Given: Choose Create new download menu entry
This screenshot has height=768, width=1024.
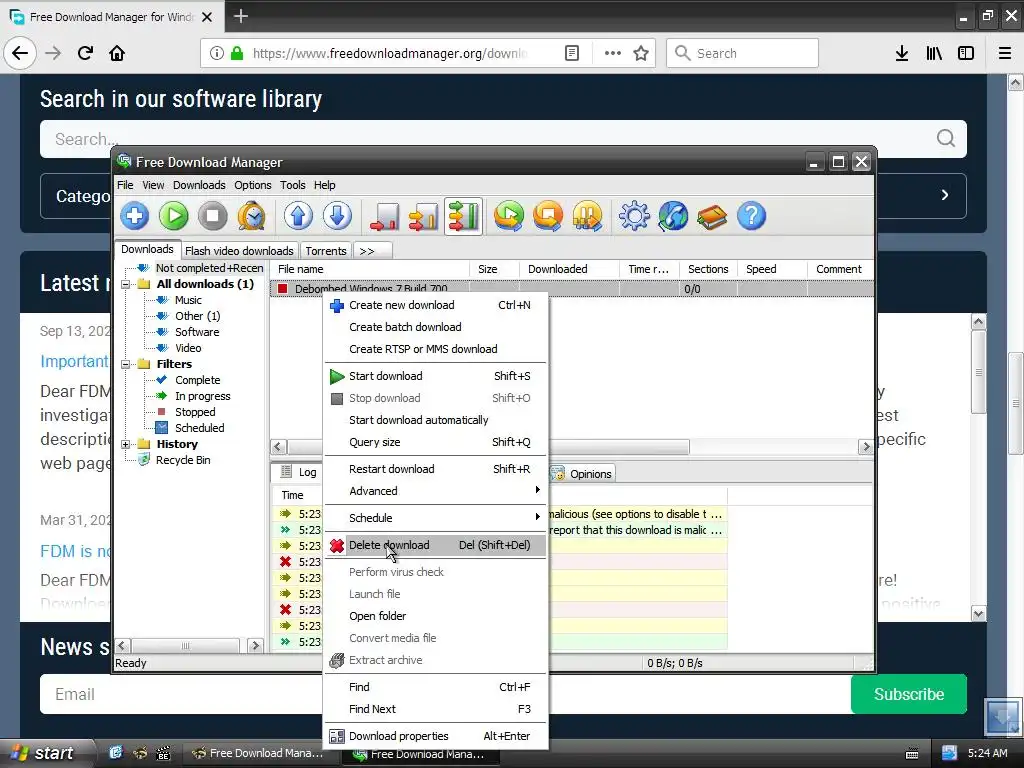Looking at the screenshot, I should [435, 305].
